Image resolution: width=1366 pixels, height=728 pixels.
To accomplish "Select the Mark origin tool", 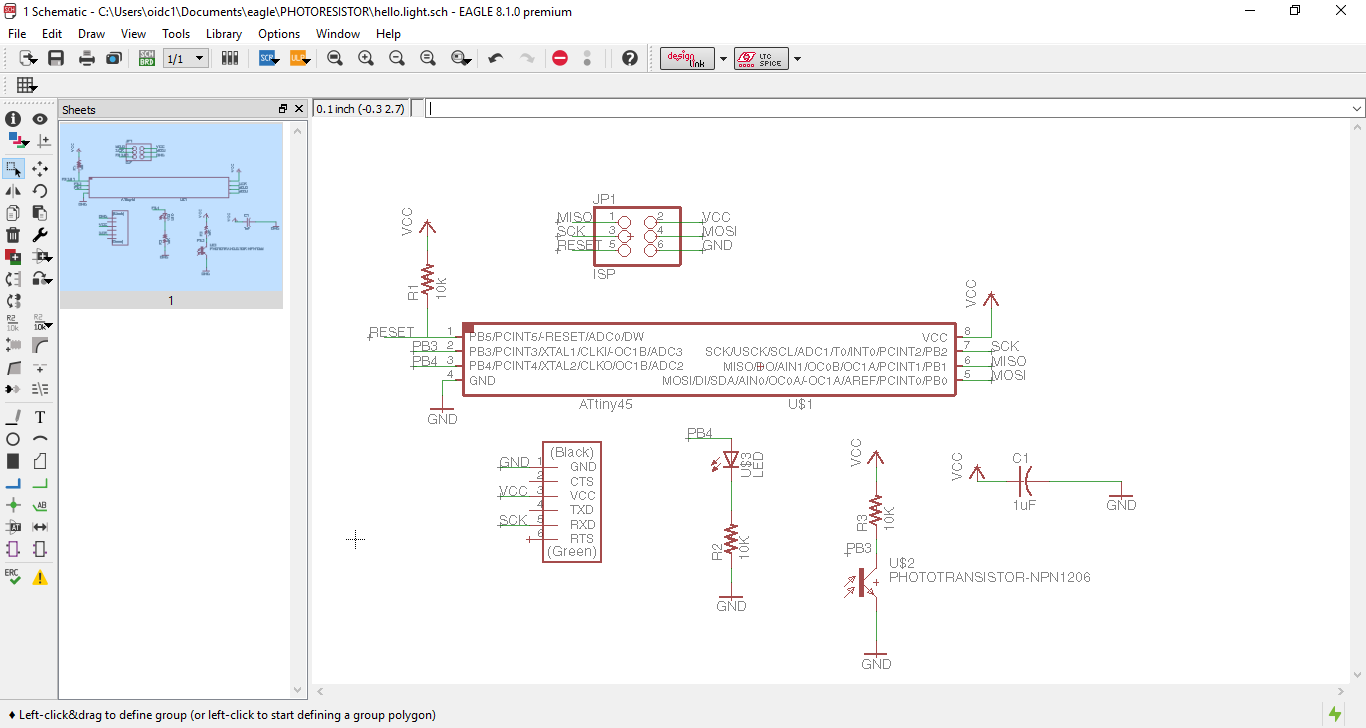I will click(x=43, y=141).
